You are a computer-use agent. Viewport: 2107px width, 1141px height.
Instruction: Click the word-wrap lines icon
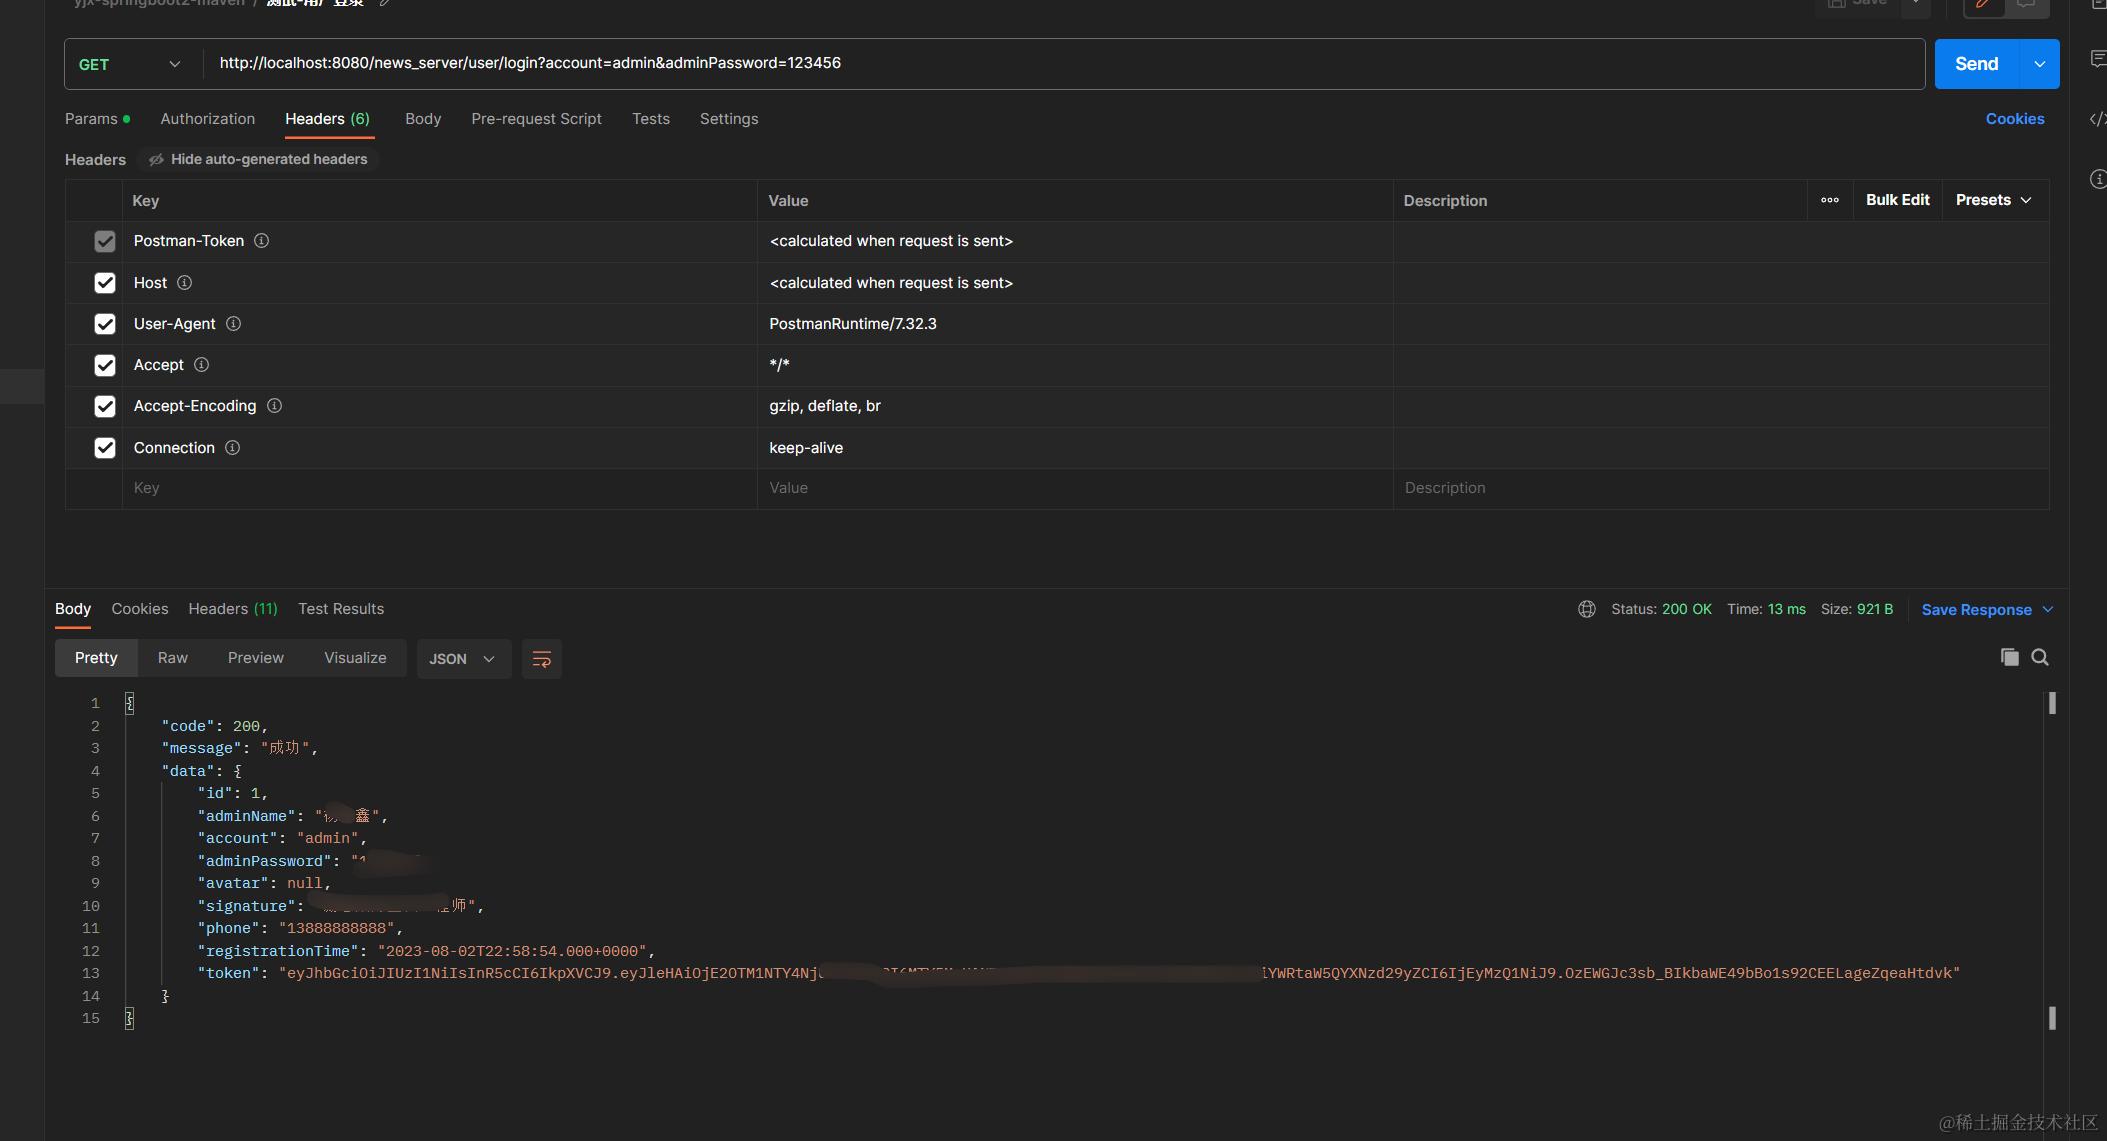pyautogui.click(x=541, y=659)
